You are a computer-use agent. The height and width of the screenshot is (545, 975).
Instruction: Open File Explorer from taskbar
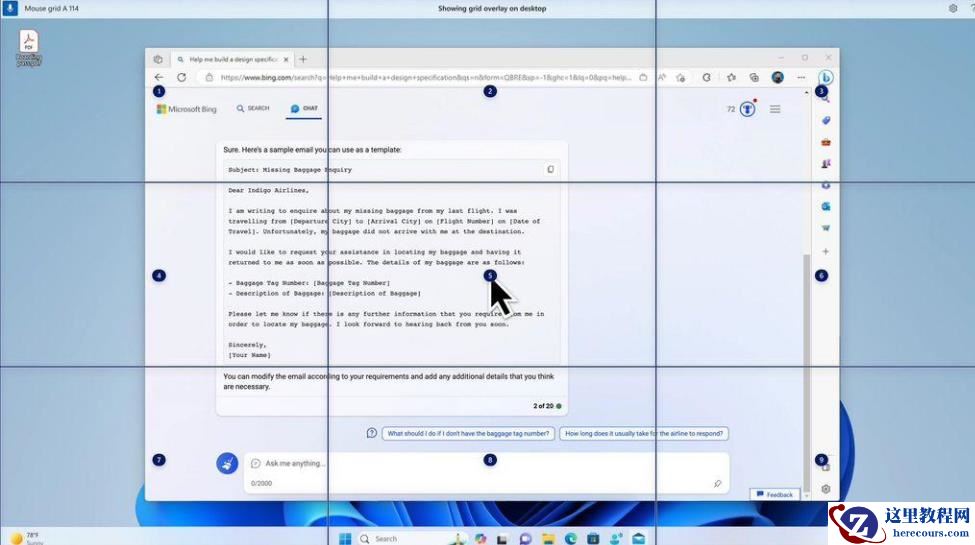548,538
